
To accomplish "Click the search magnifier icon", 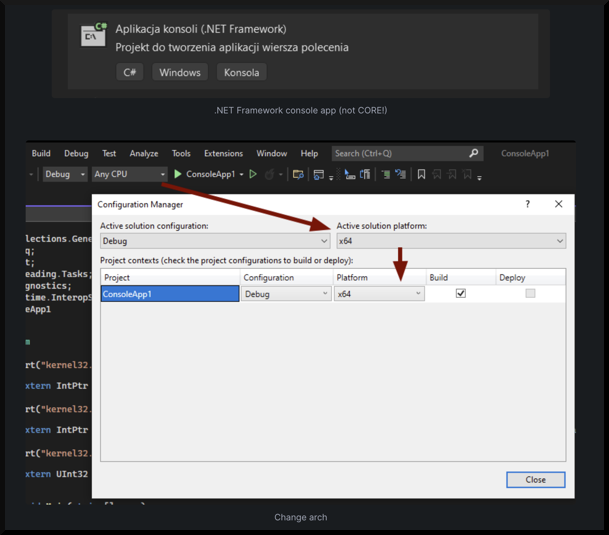I will pyautogui.click(x=473, y=153).
